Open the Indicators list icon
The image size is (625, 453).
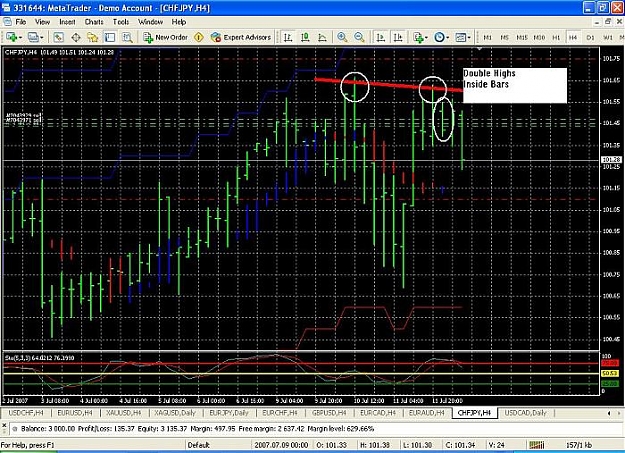point(418,37)
